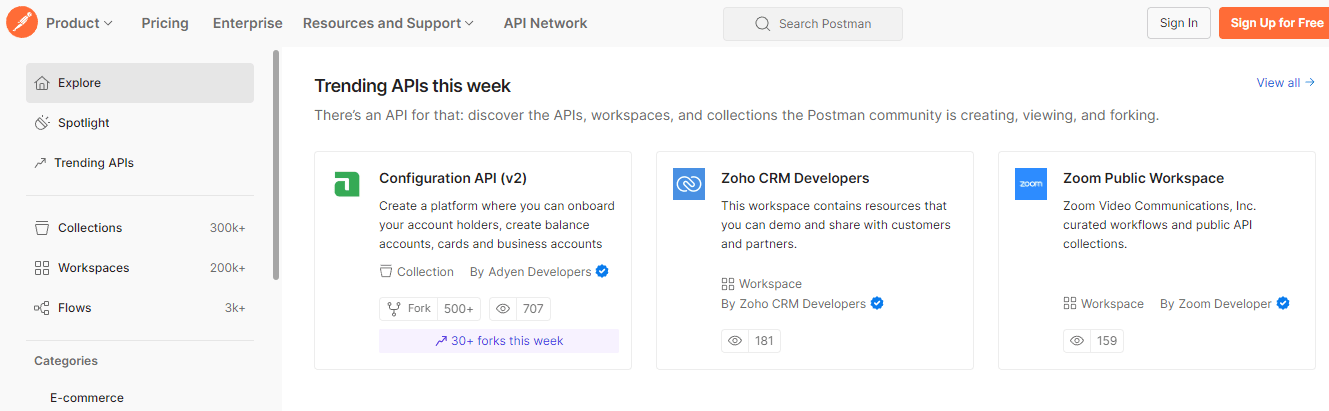Open the Adyen Configuration API logo
Screen dimensions: 1329x411
(346, 184)
